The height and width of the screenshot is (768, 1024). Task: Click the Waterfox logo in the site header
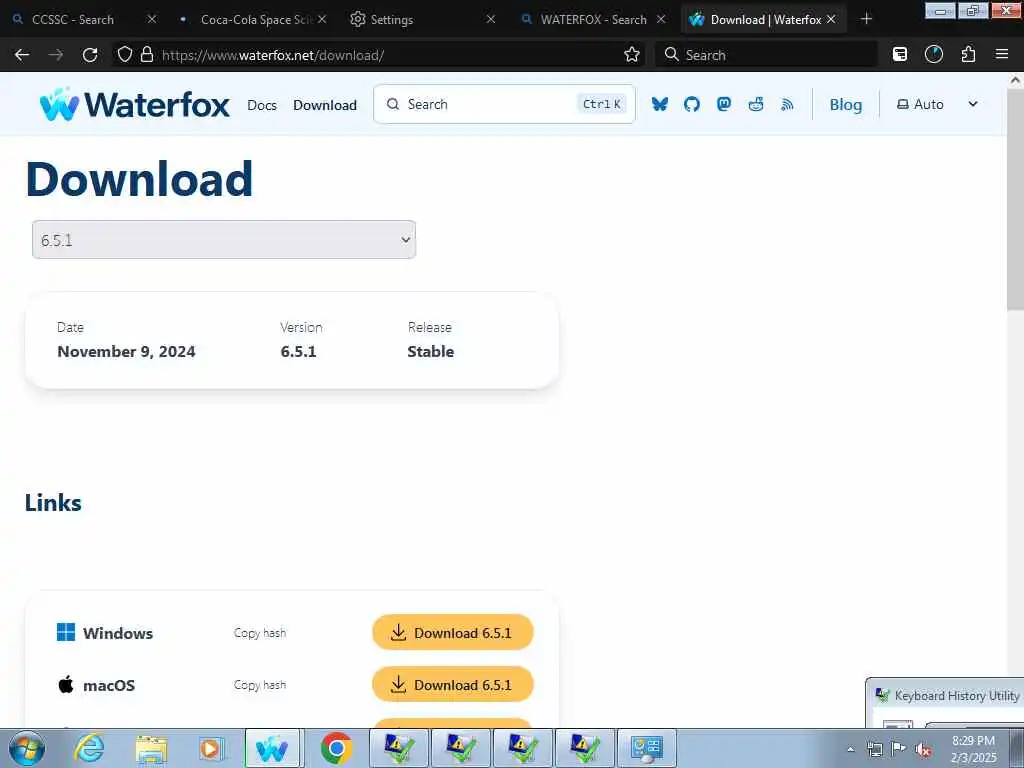pos(135,104)
